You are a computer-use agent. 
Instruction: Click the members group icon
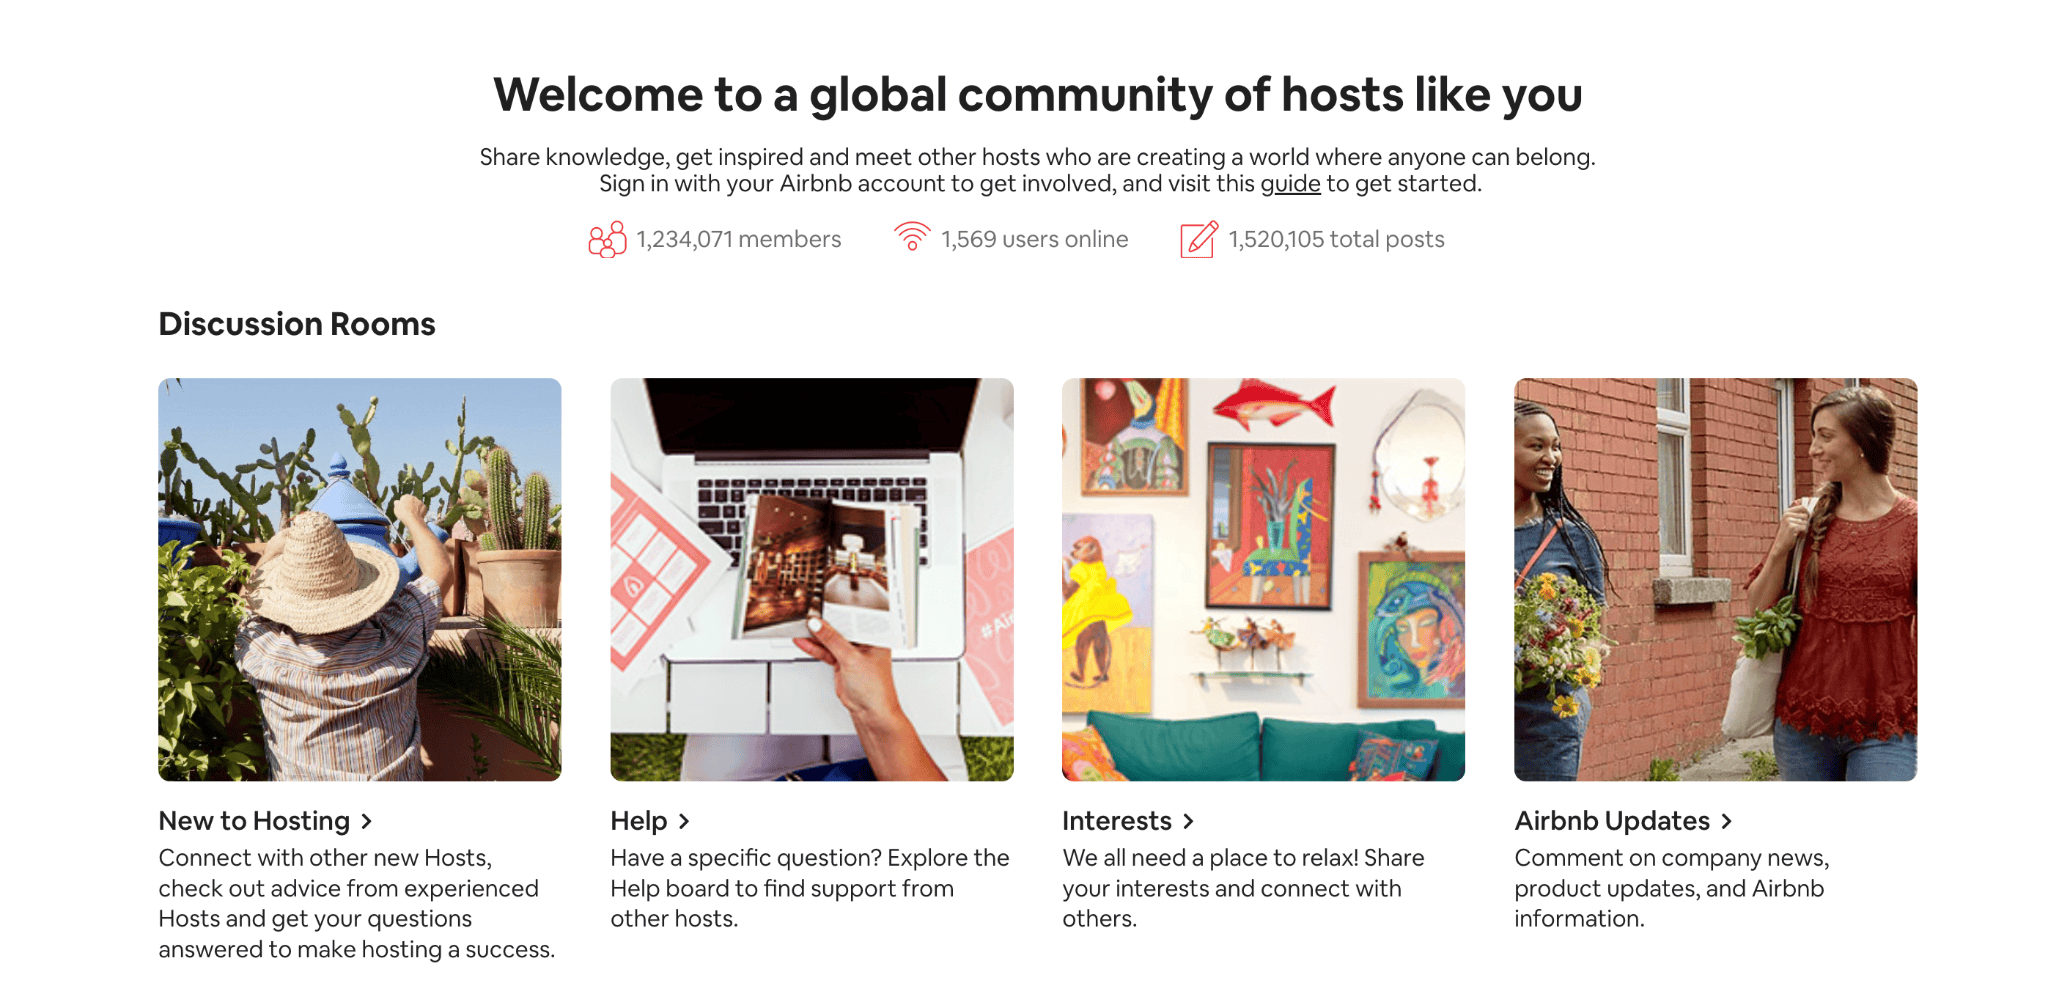[607, 239]
